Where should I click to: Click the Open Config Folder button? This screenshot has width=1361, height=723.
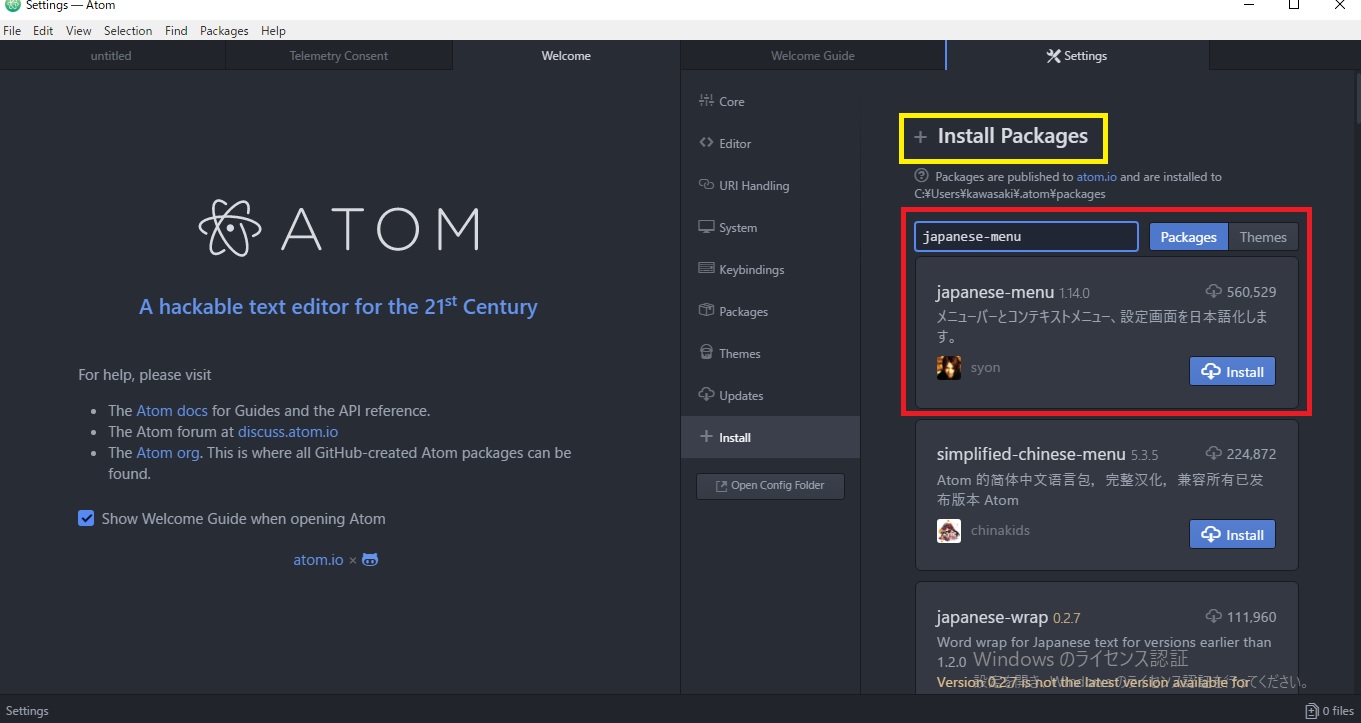tap(770, 486)
